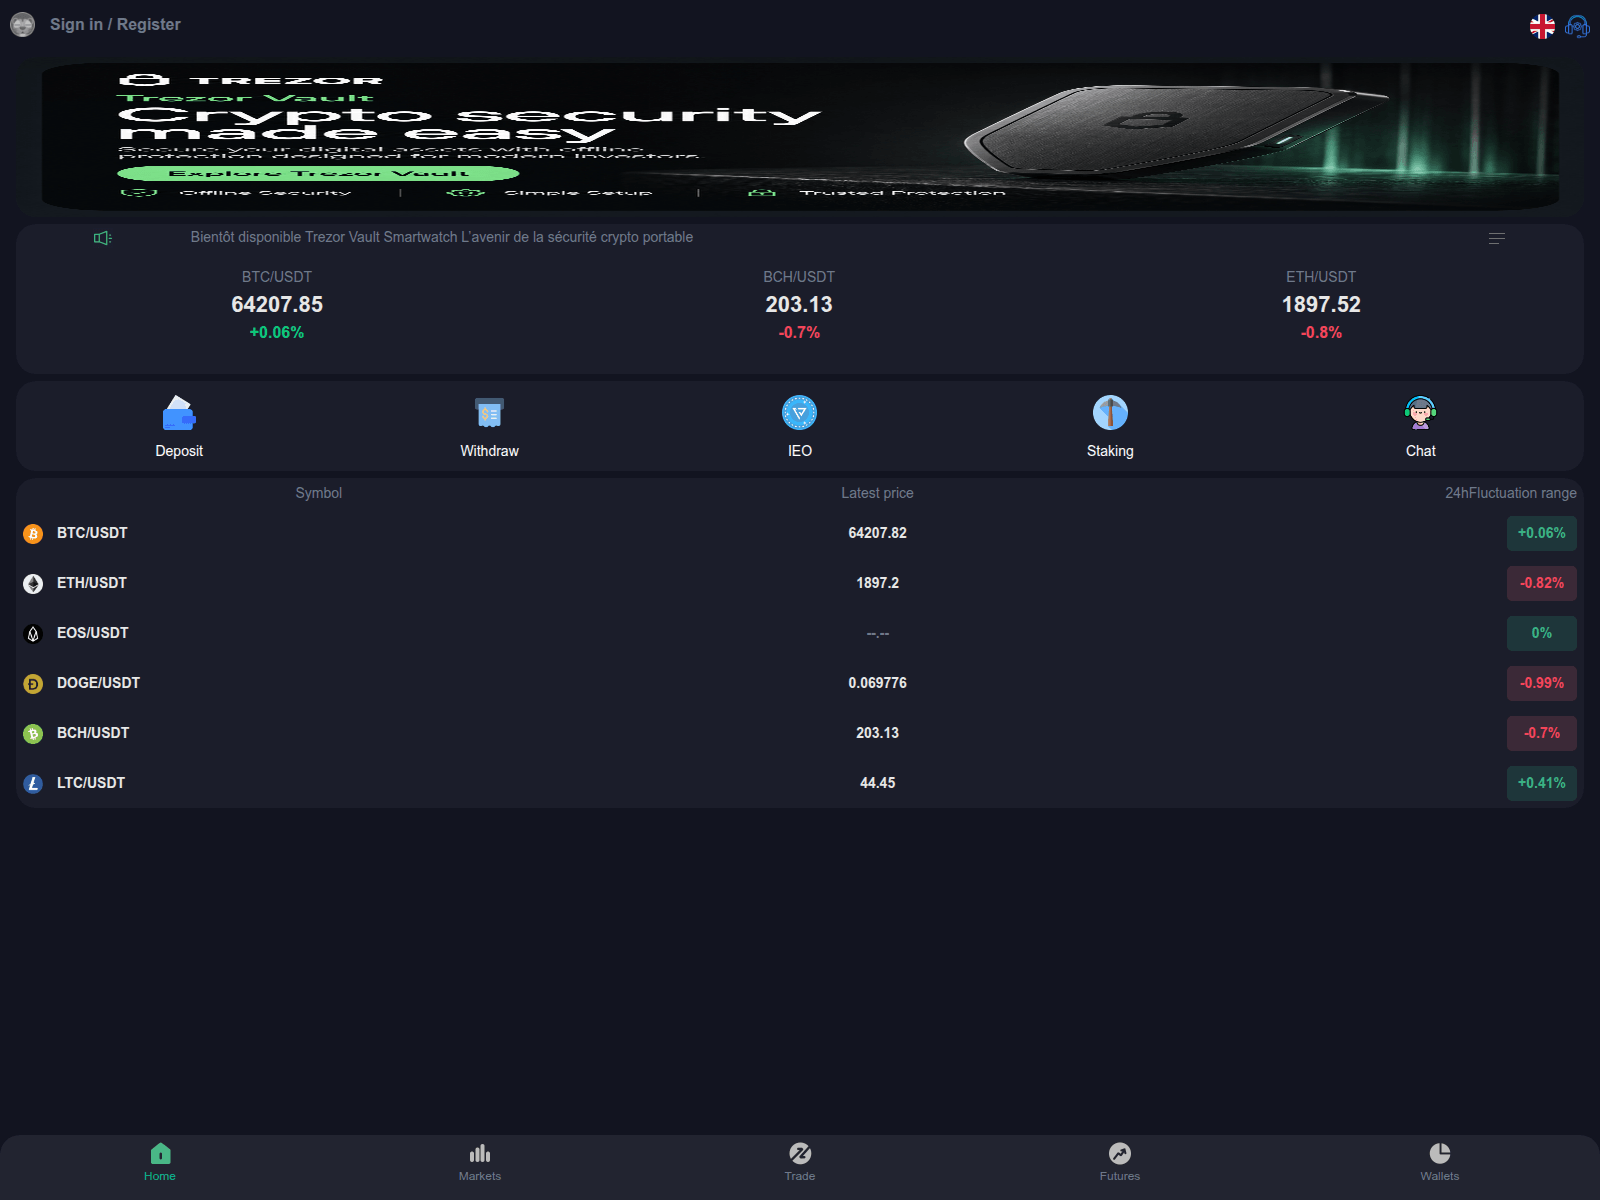Click the Bitcoin Cash icon in BCH/USDT row
1600x1200 pixels.
coord(33,734)
